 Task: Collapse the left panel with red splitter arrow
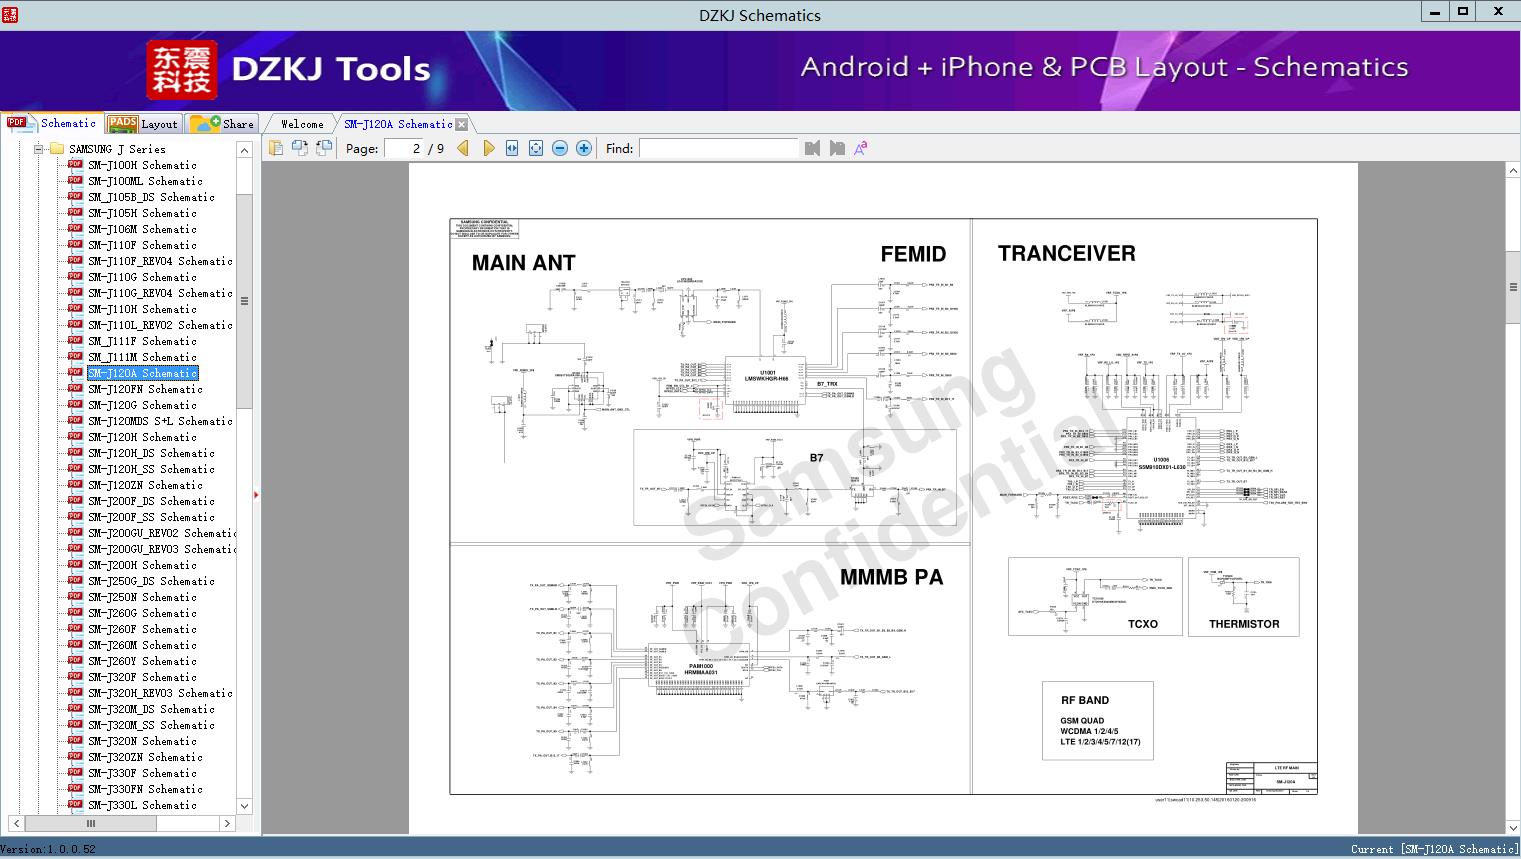point(256,494)
